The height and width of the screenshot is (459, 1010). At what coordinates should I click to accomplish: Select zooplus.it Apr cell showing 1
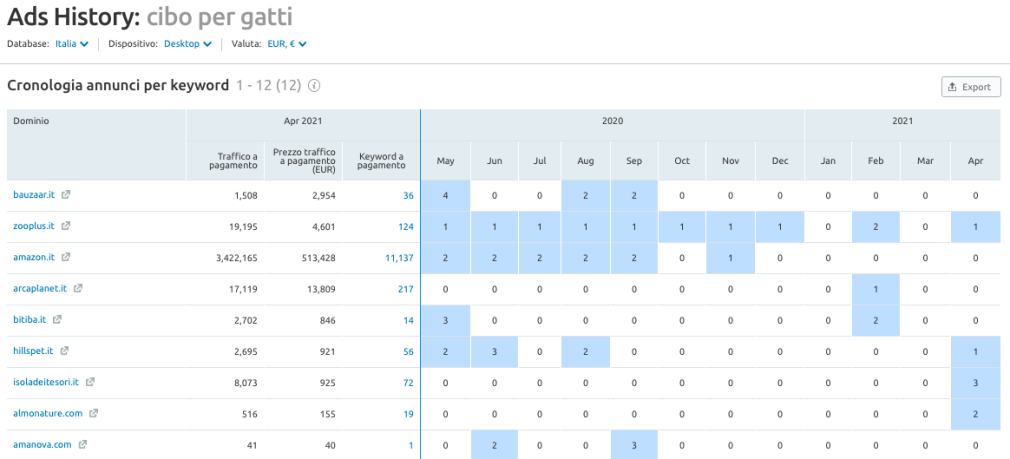click(975, 226)
